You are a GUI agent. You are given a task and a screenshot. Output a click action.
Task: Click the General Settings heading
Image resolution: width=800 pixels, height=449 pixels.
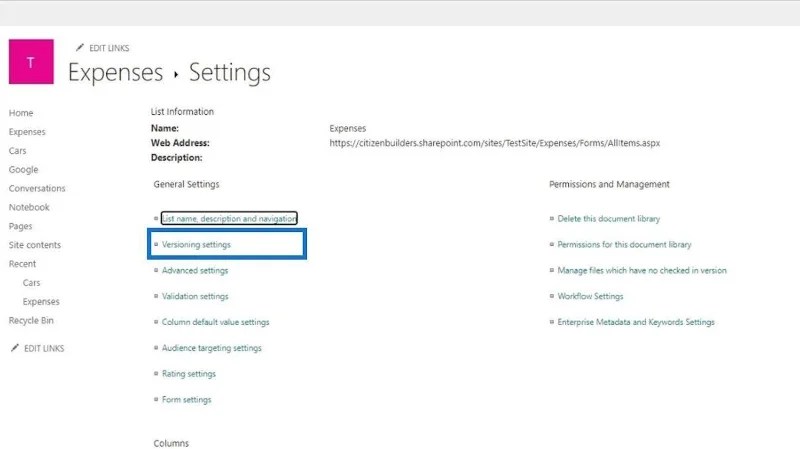point(186,184)
